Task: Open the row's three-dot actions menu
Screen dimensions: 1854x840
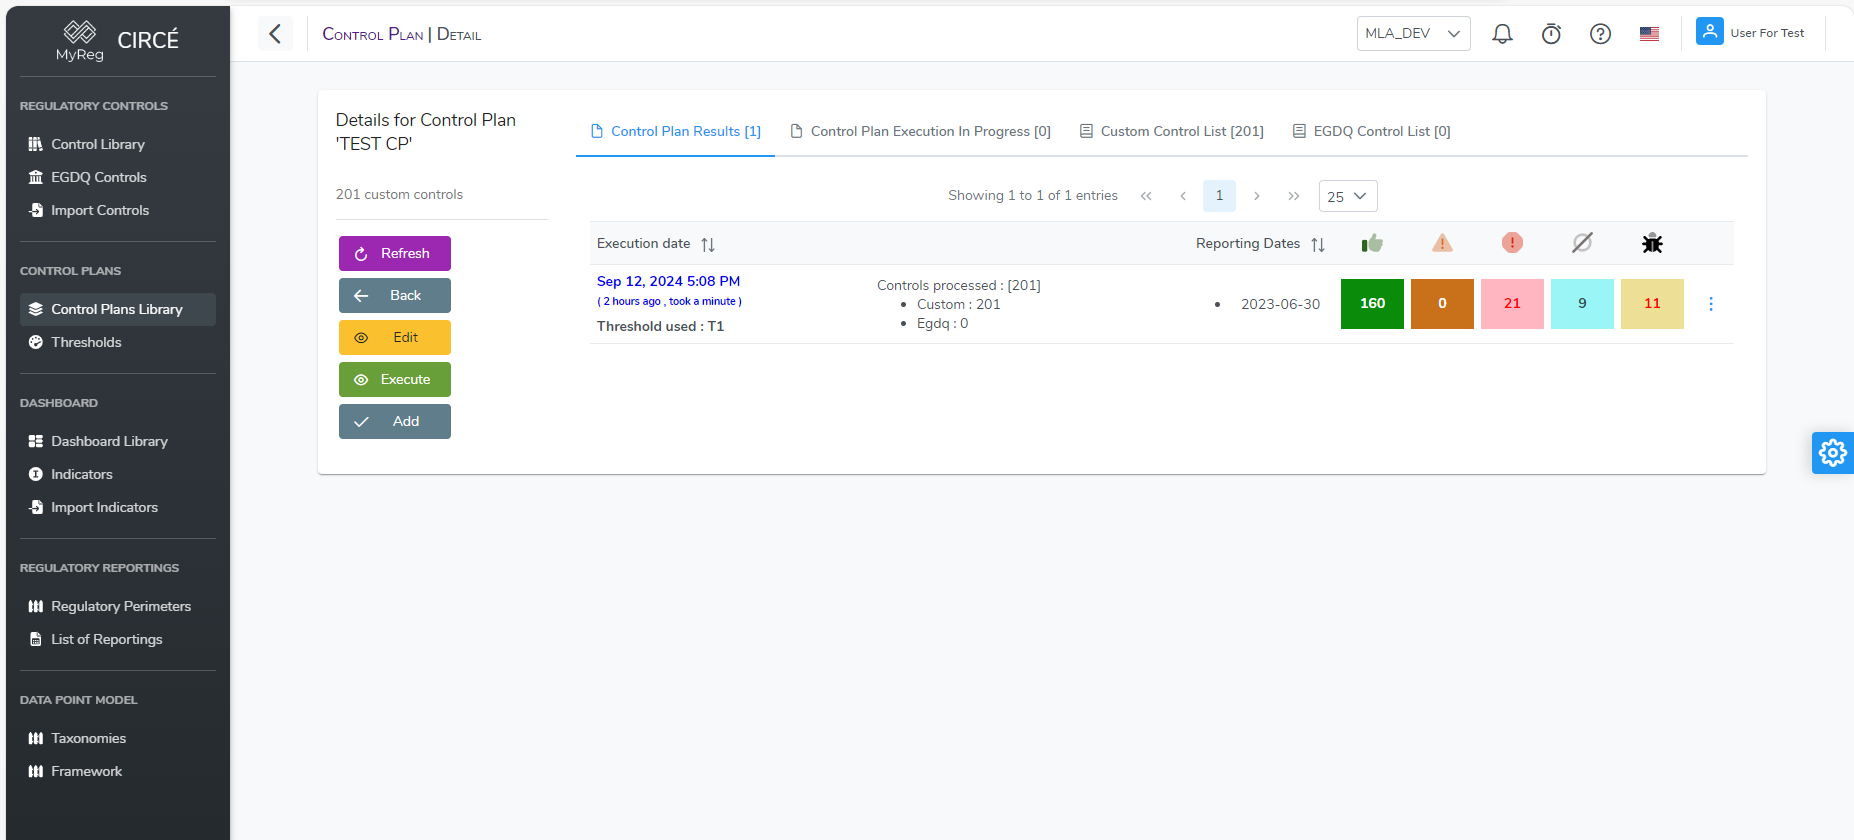Action: [1711, 304]
